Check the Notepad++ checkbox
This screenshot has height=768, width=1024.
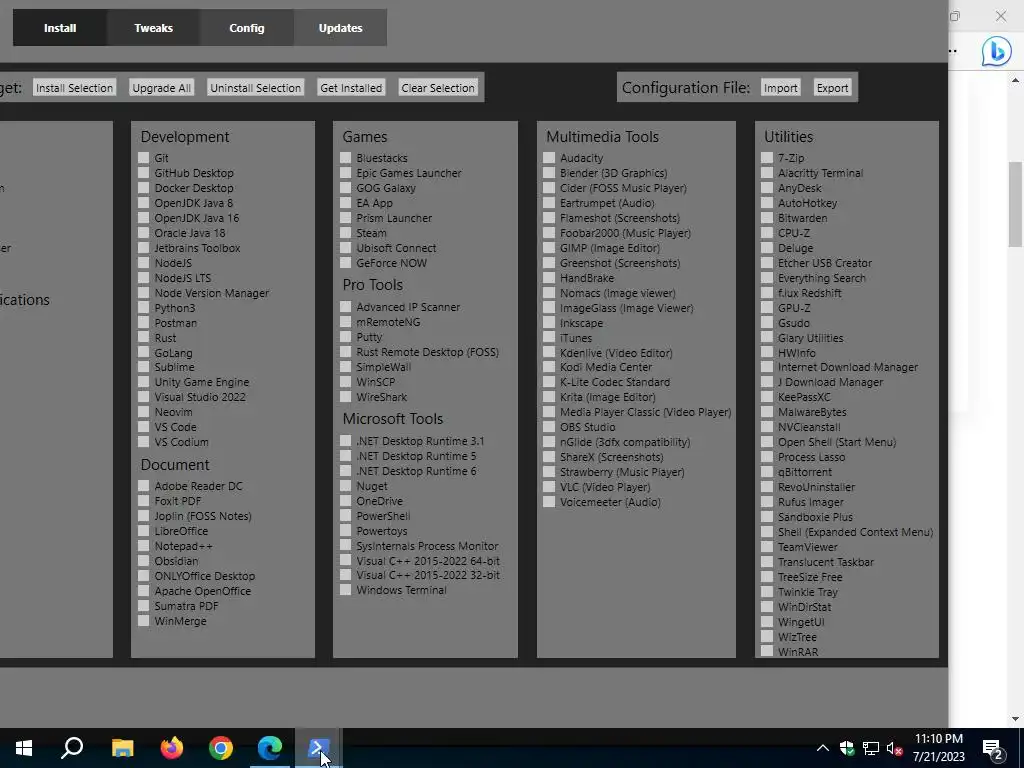coord(144,545)
